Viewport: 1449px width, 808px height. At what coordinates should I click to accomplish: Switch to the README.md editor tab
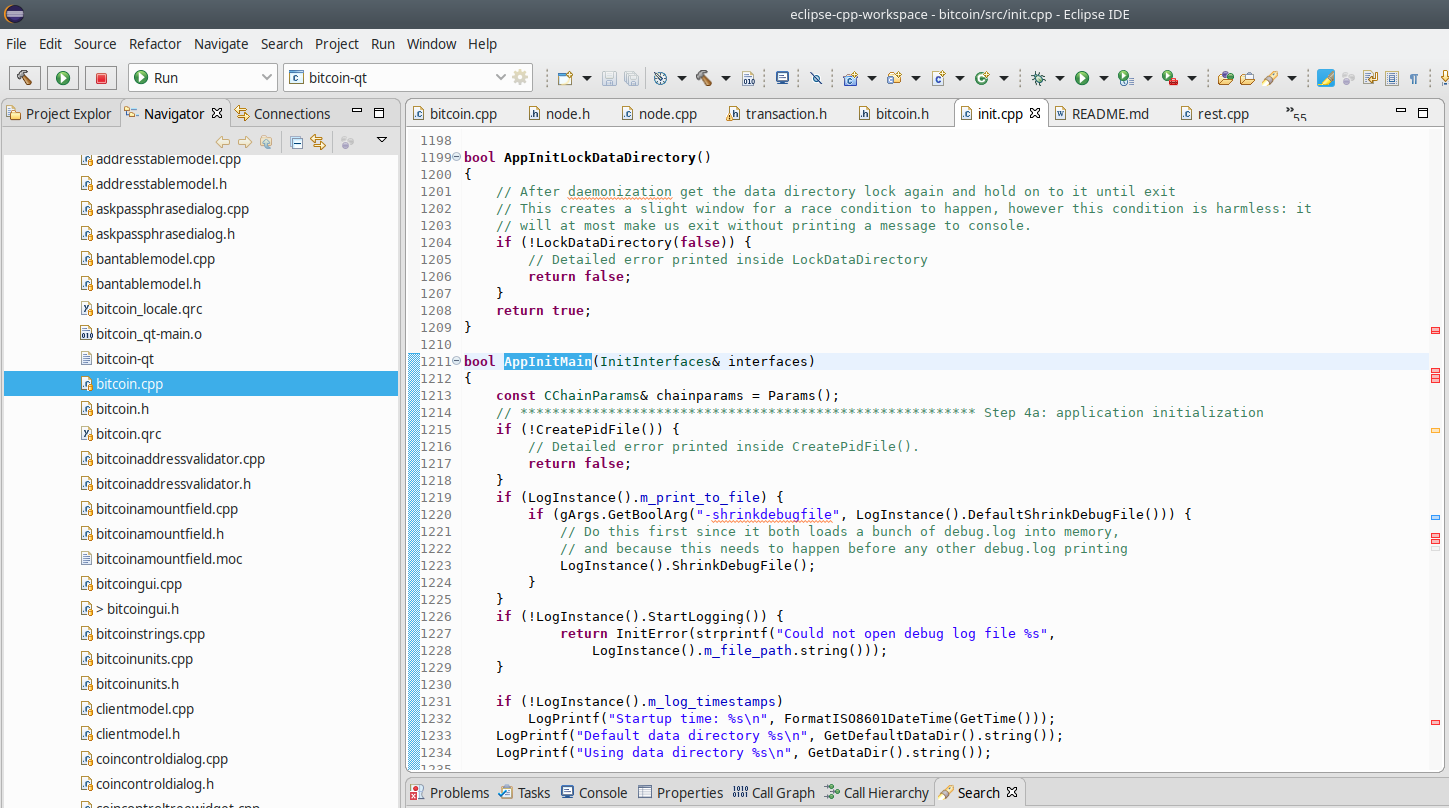point(1100,114)
